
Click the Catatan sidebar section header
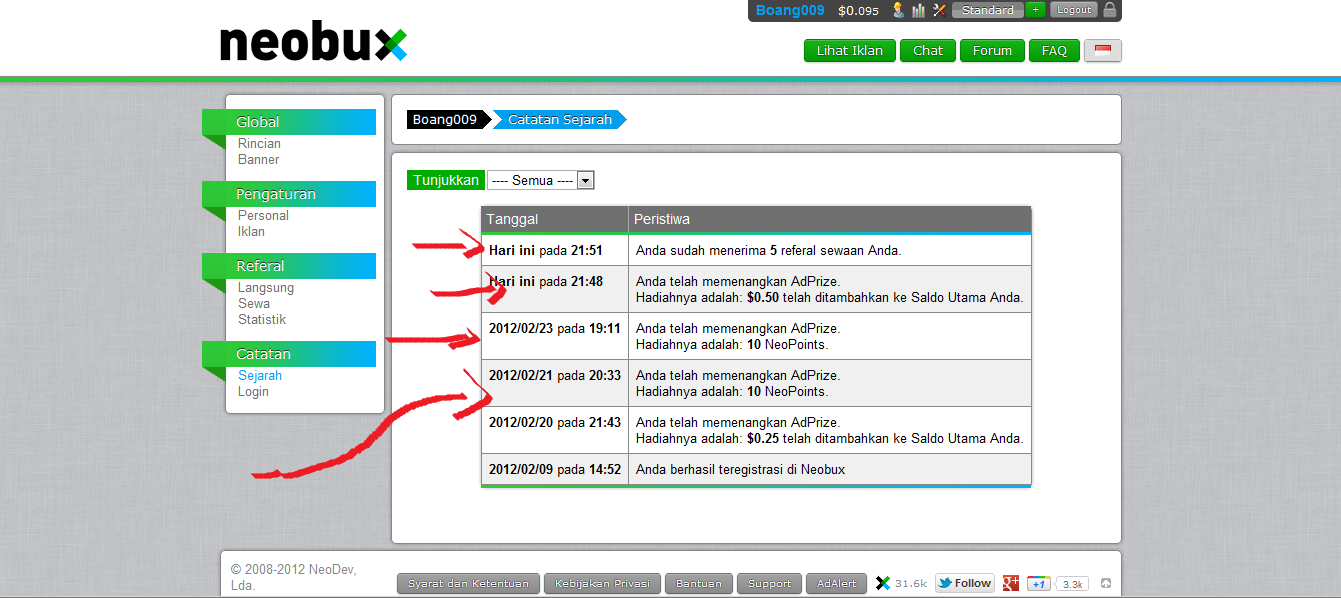(289, 354)
